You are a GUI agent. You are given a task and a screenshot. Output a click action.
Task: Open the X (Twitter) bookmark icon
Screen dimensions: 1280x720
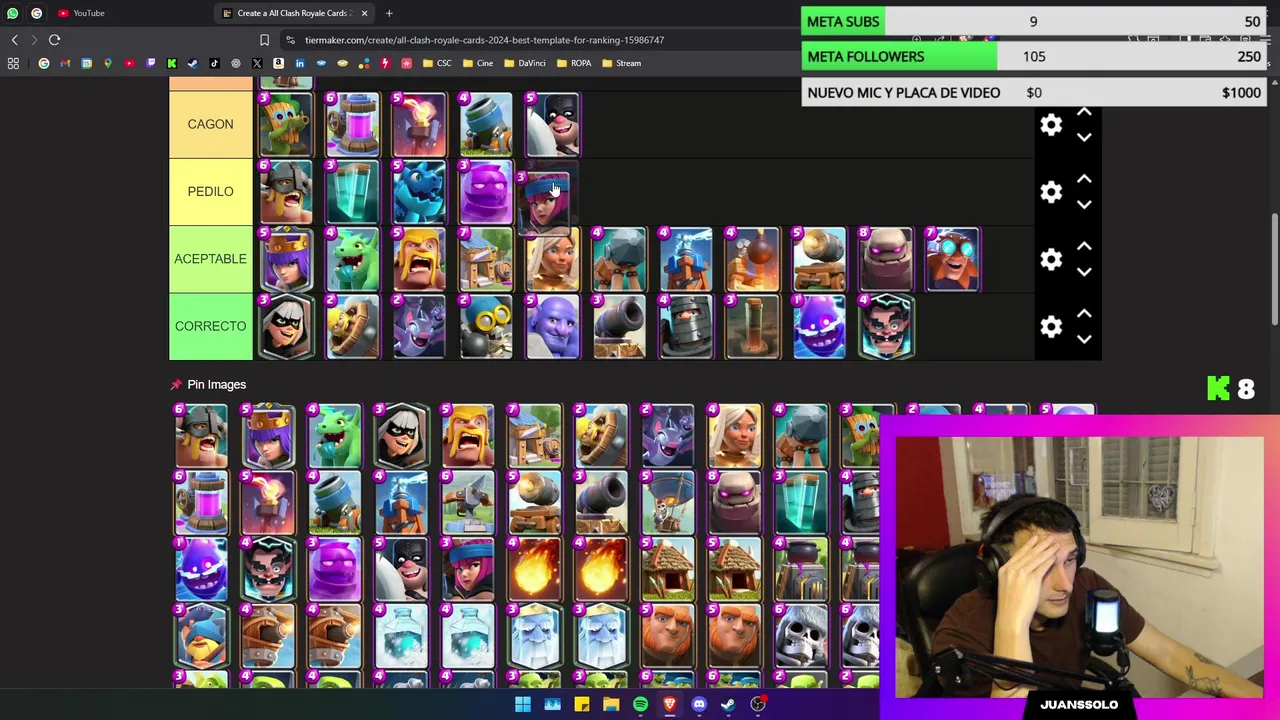coord(257,63)
